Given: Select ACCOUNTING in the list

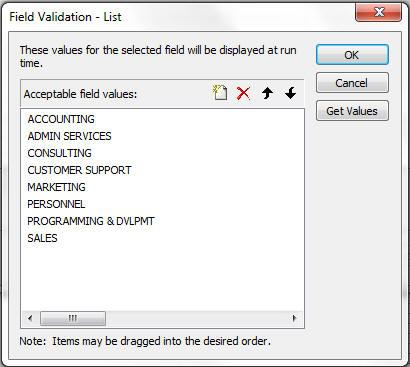Looking at the screenshot, I should point(61,119).
